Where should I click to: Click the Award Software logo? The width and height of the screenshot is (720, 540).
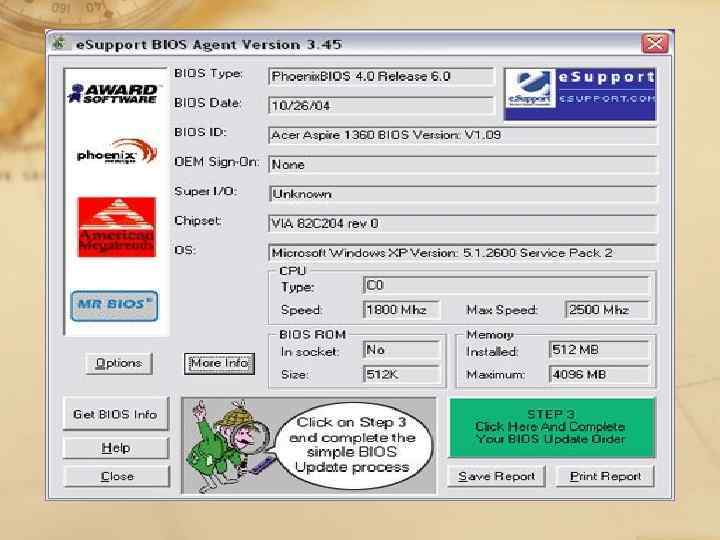click(113, 93)
